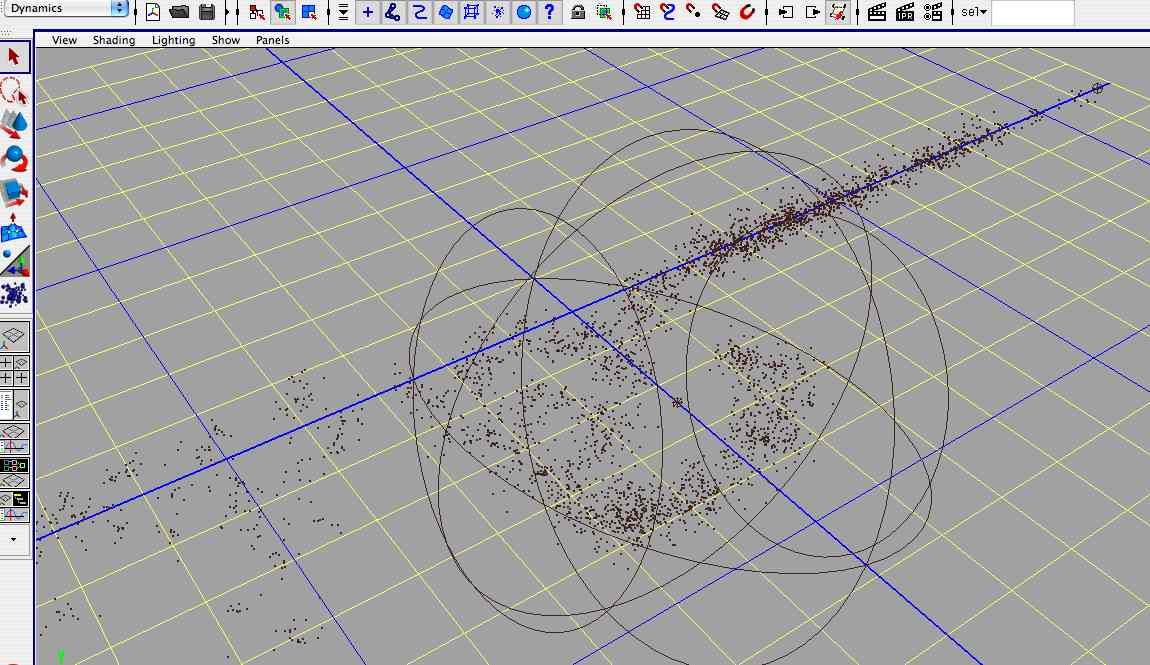Open the Panels menu
Screen dimensions: 1150x665
(x=272, y=40)
